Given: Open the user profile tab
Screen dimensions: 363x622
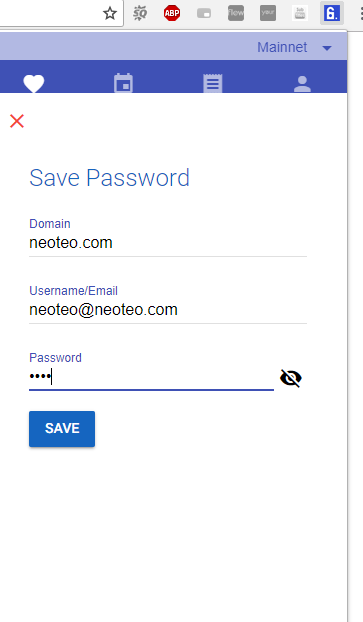Looking at the screenshot, I should [302, 84].
